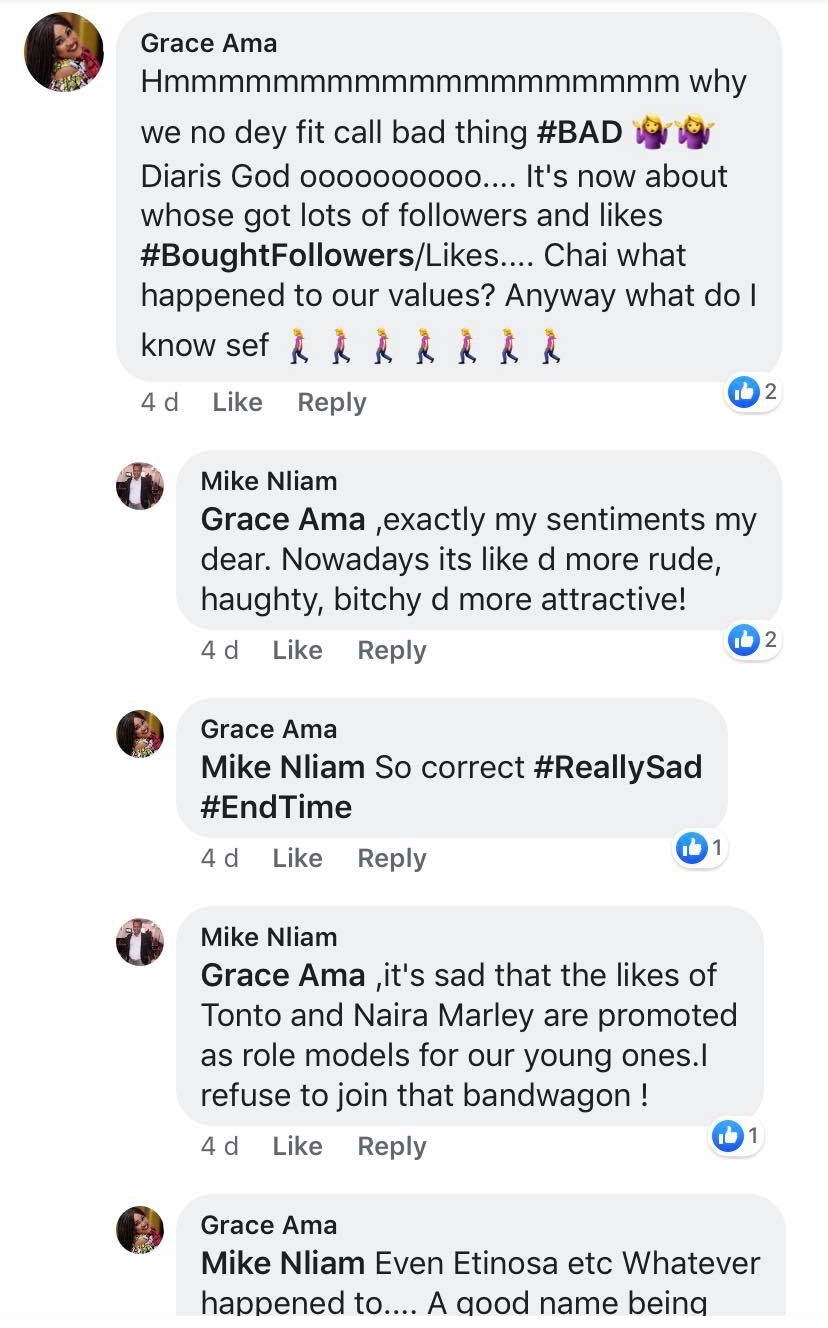
Task: Open the thumbs-up reaction on the Naira Marley reply
Action: click(x=737, y=1136)
